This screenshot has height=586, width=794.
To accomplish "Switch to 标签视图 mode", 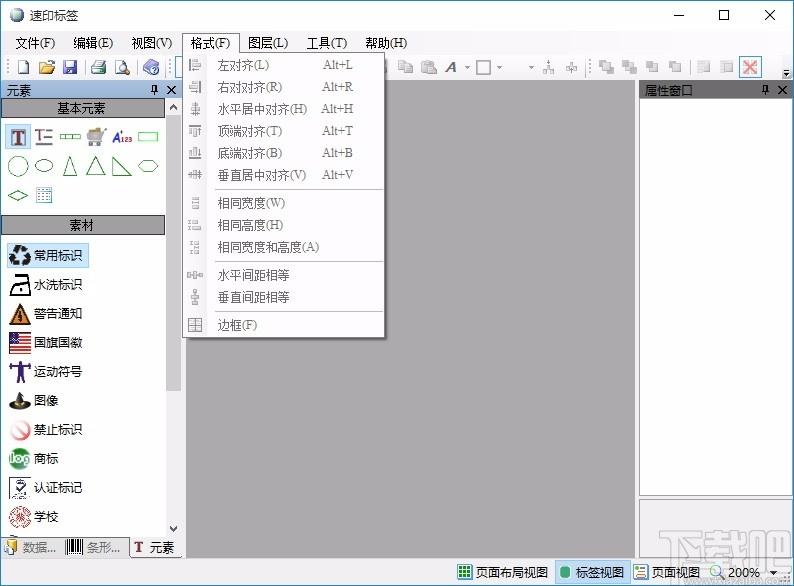I will [x=592, y=572].
